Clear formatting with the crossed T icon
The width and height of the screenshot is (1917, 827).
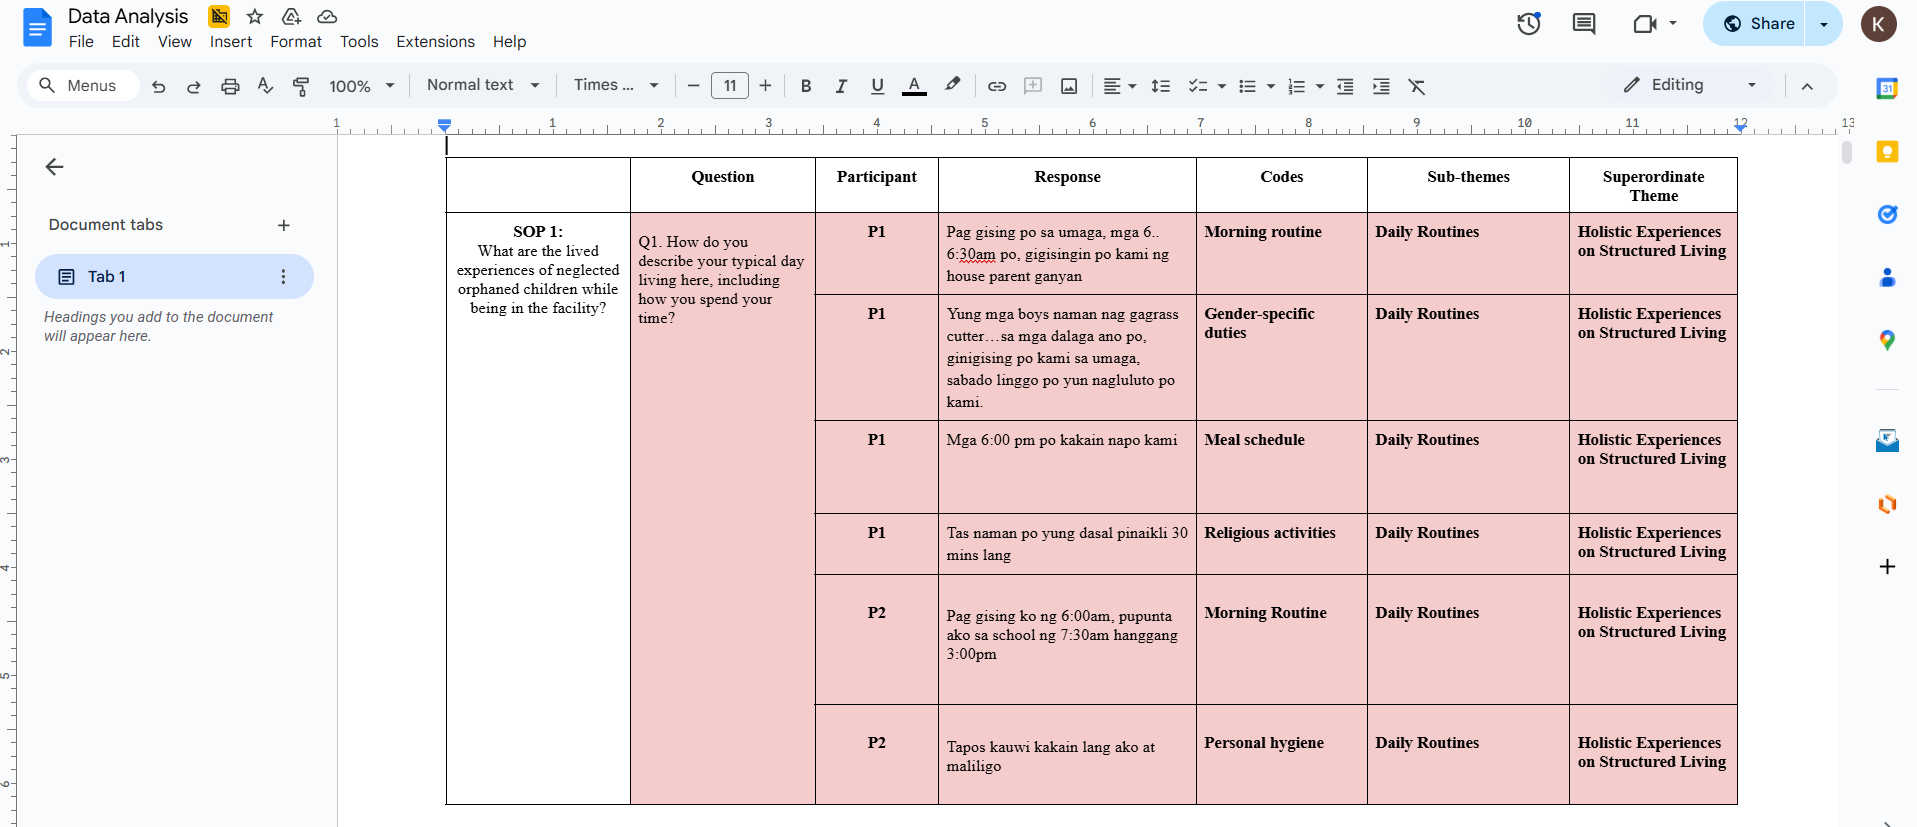(1417, 86)
